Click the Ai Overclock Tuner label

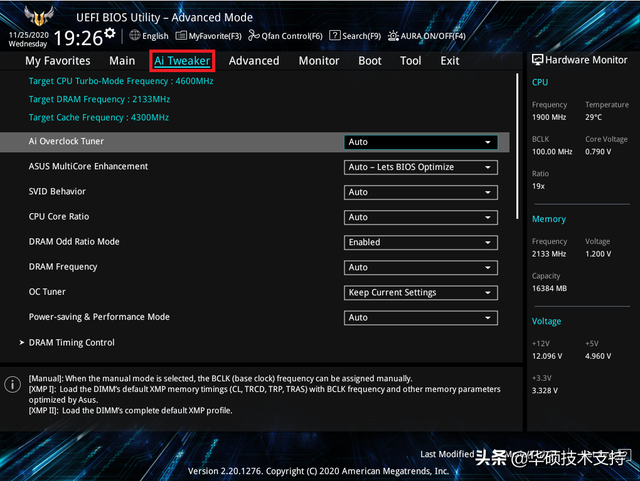(66, 141)
